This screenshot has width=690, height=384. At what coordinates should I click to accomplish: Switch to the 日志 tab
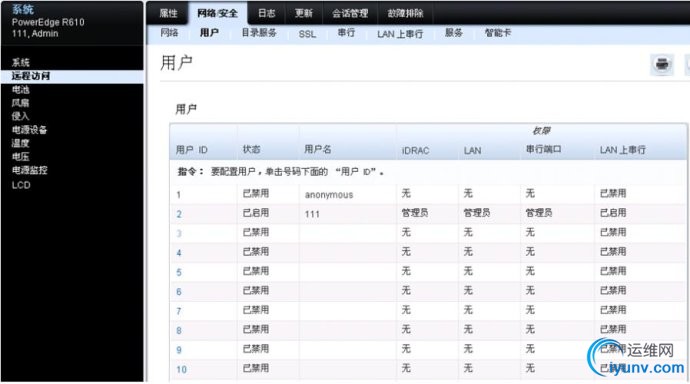pos(266,13)
